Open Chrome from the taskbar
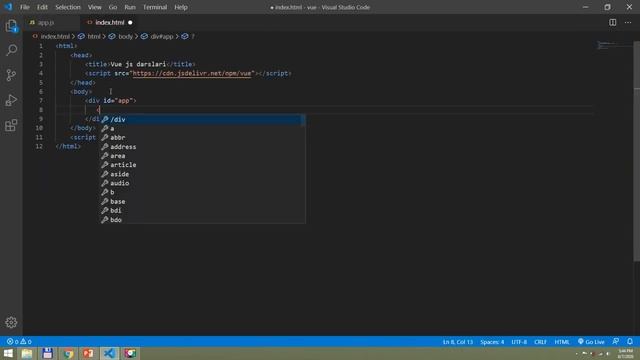This screenshot has height=360, width=640. coord(68,353)
